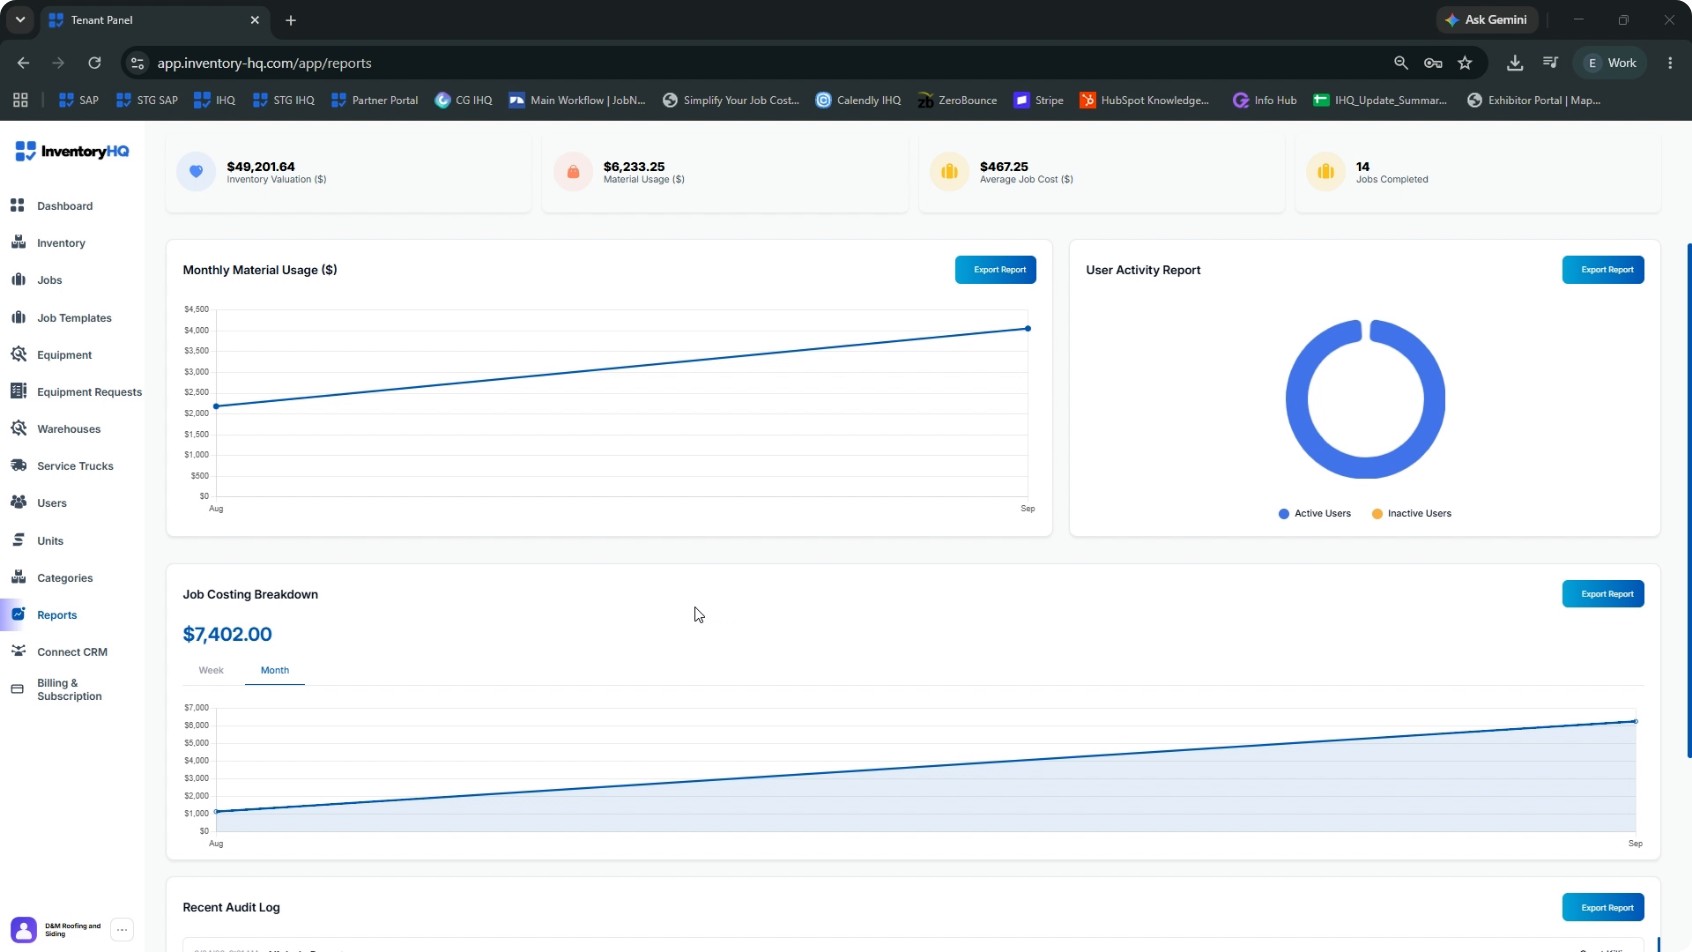
Task: Click the Equipment Requests icon
Action: coord(17,392)
